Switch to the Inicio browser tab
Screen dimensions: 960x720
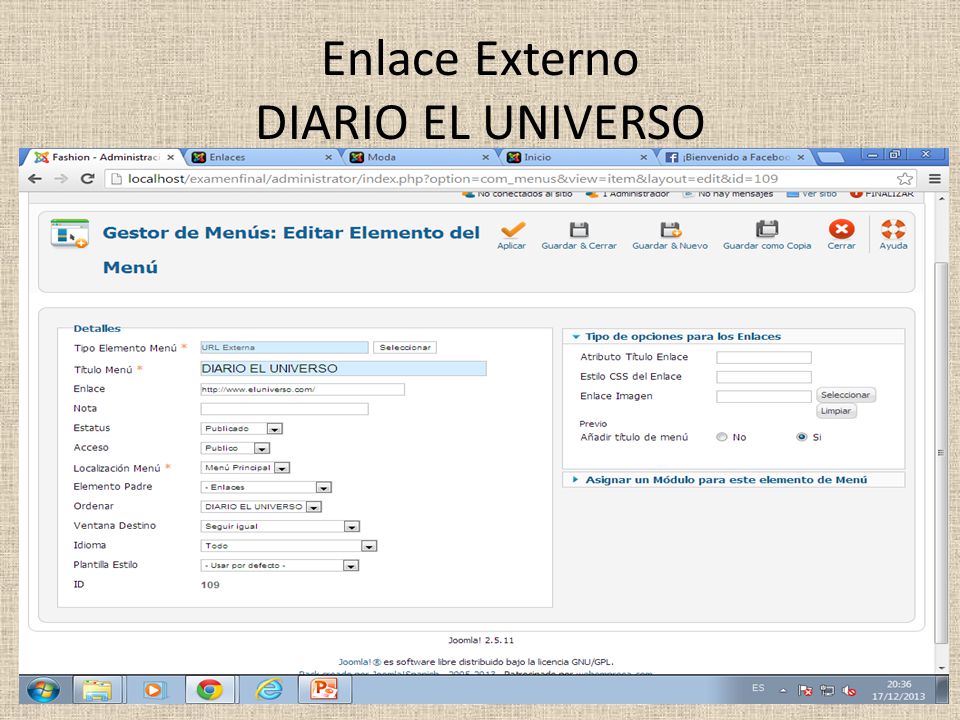coord(577,157)
